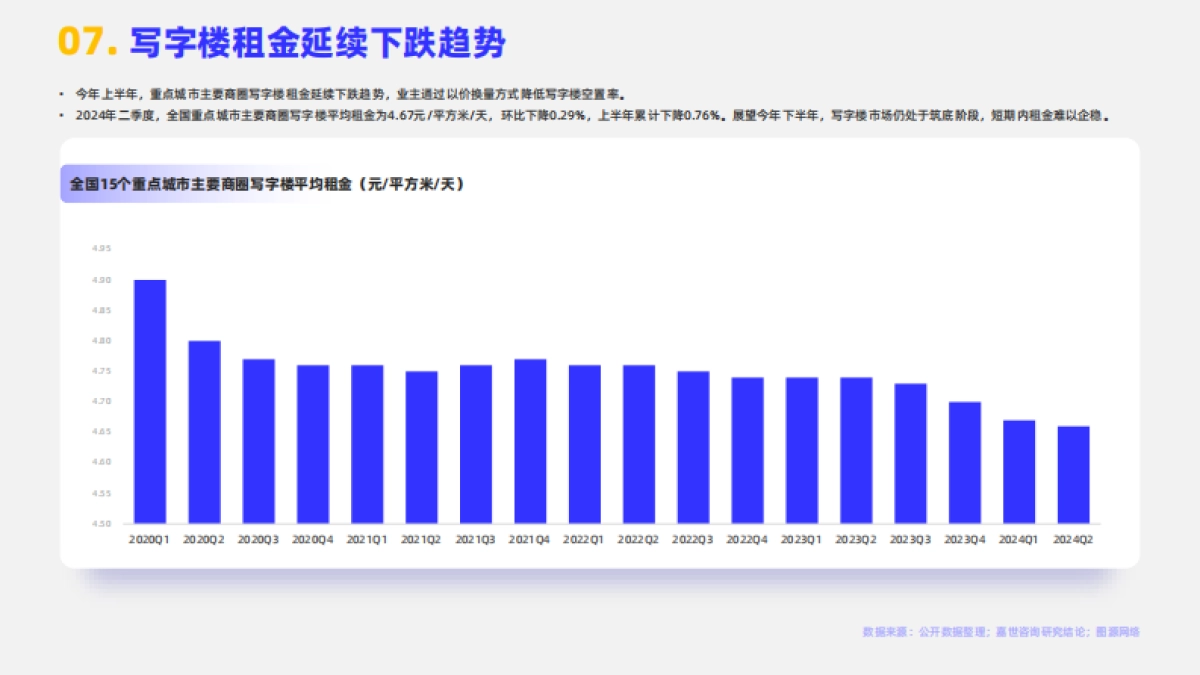Click the tallest bar representing 2020Q1 rent

[x=150, y=400]
